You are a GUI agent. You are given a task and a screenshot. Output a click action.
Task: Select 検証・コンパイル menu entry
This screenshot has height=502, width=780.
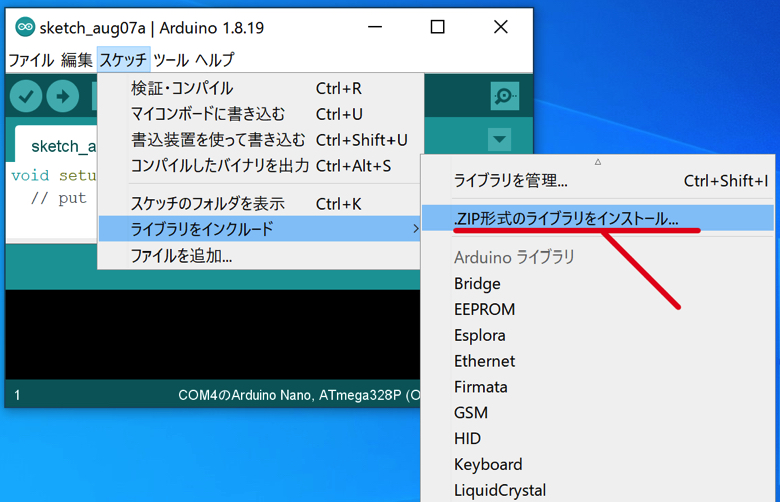coord(261,89)
